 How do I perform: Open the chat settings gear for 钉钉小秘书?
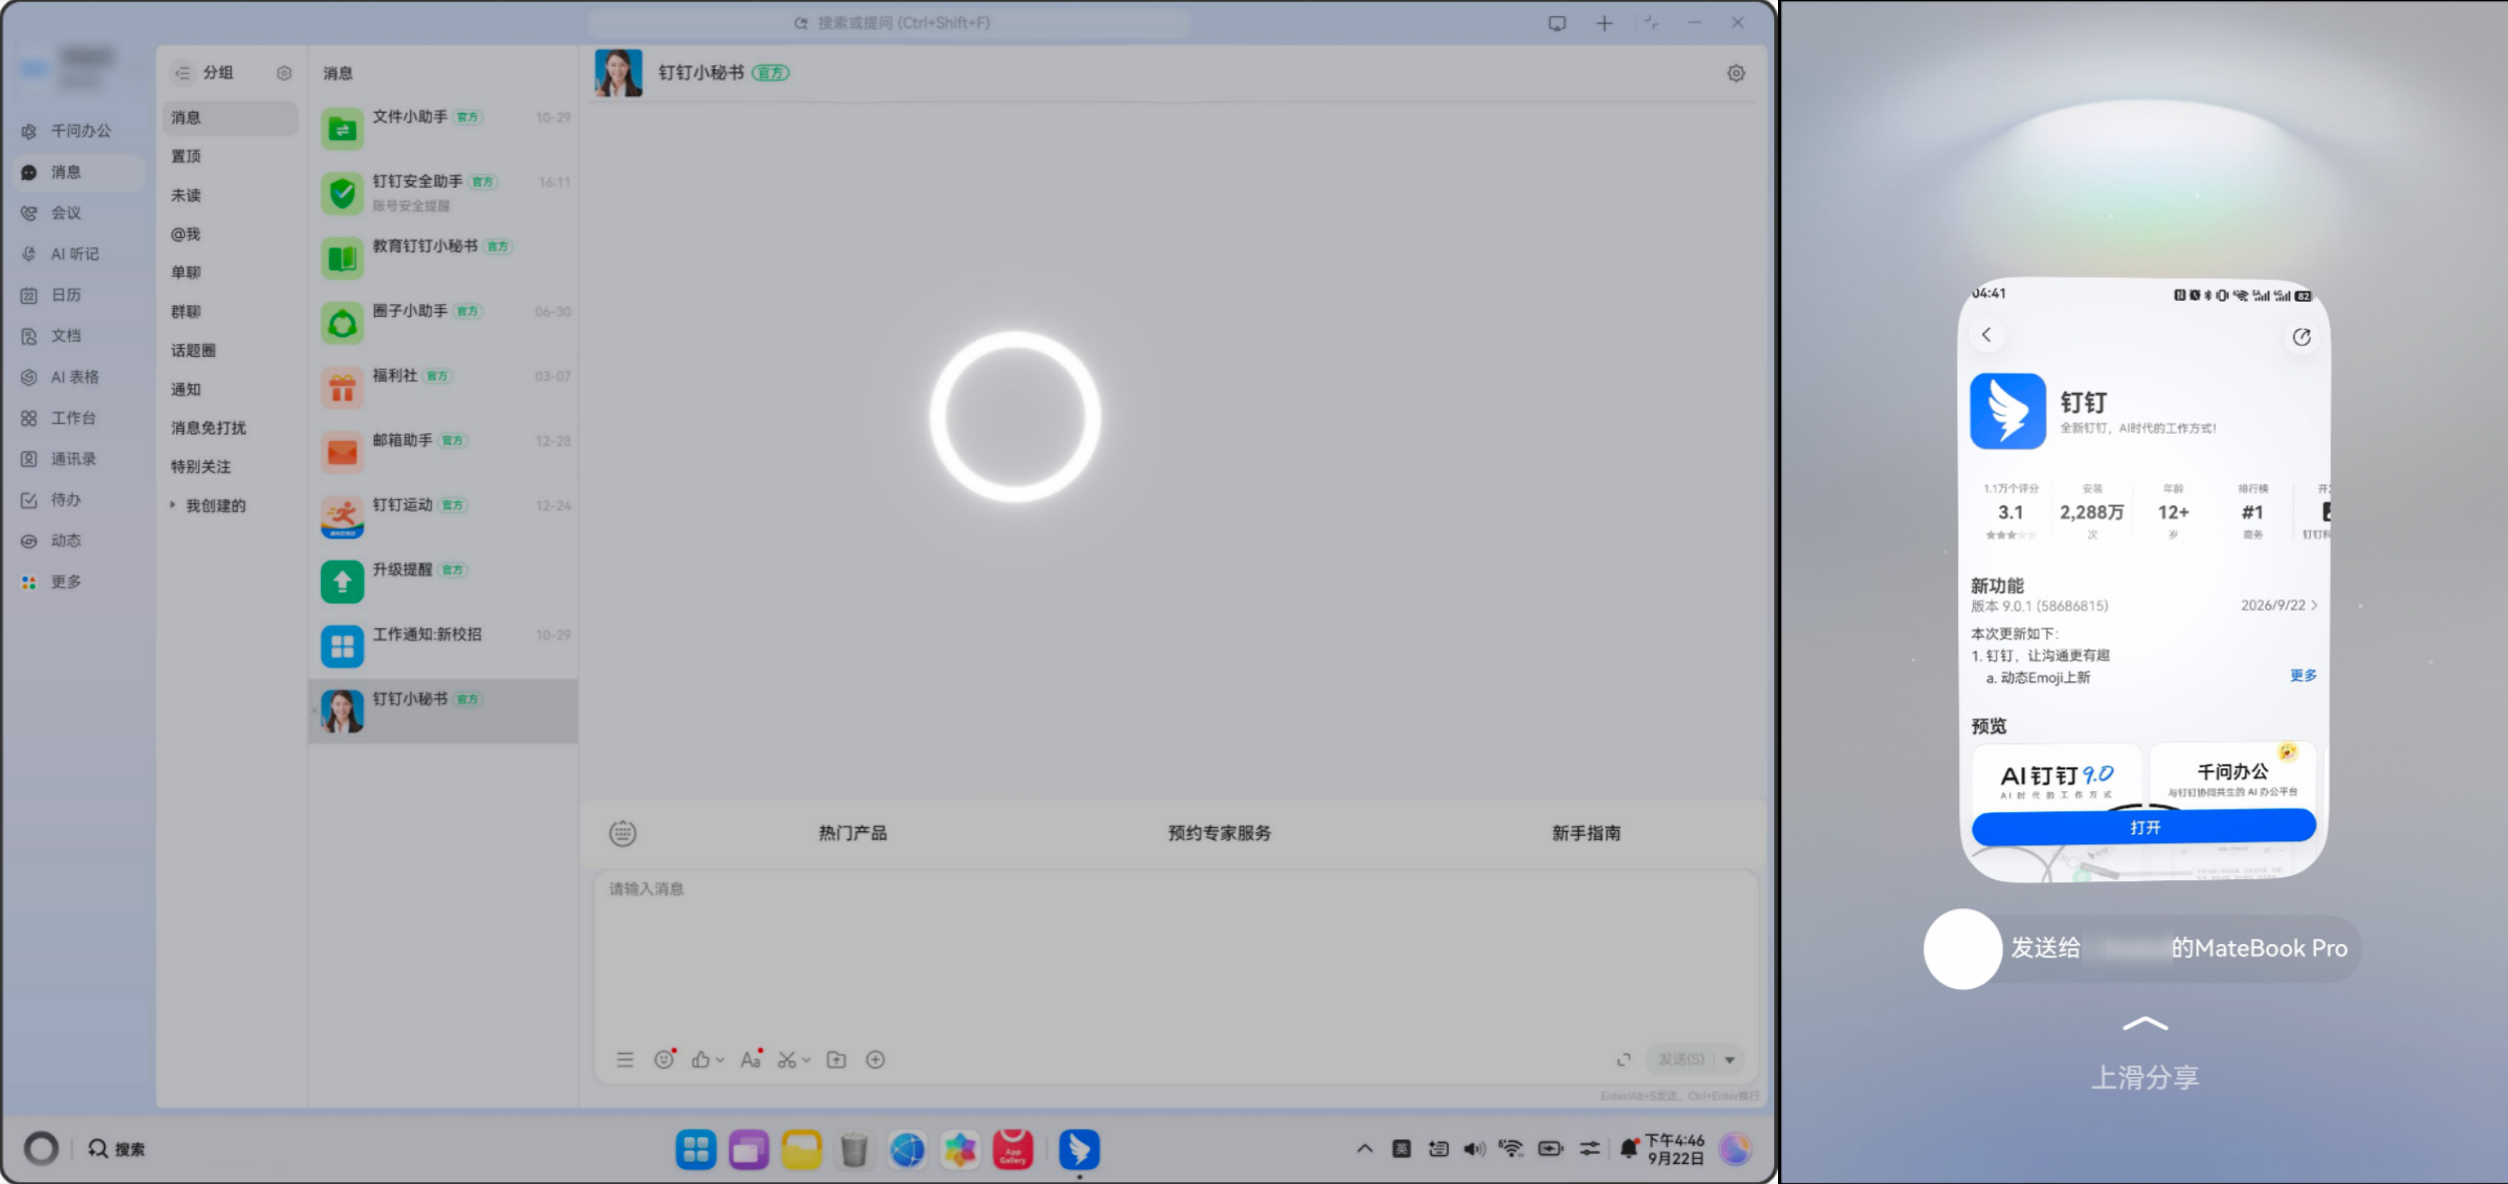click(x=1736, y=73)
